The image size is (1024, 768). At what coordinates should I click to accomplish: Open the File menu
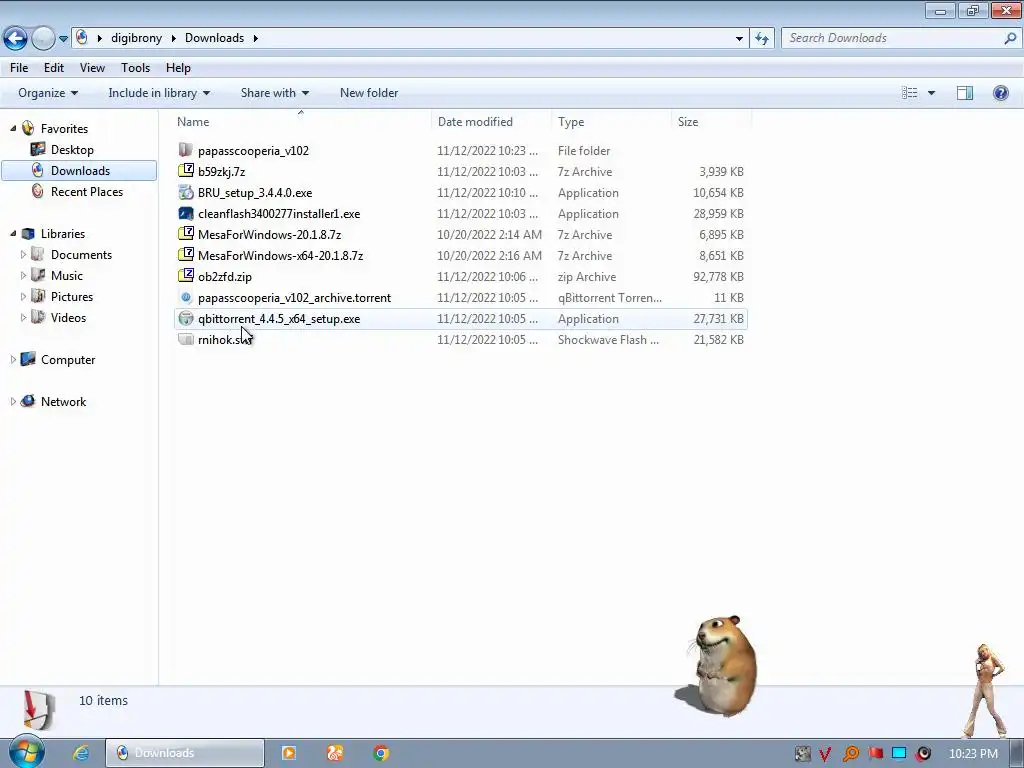point(19,68)
